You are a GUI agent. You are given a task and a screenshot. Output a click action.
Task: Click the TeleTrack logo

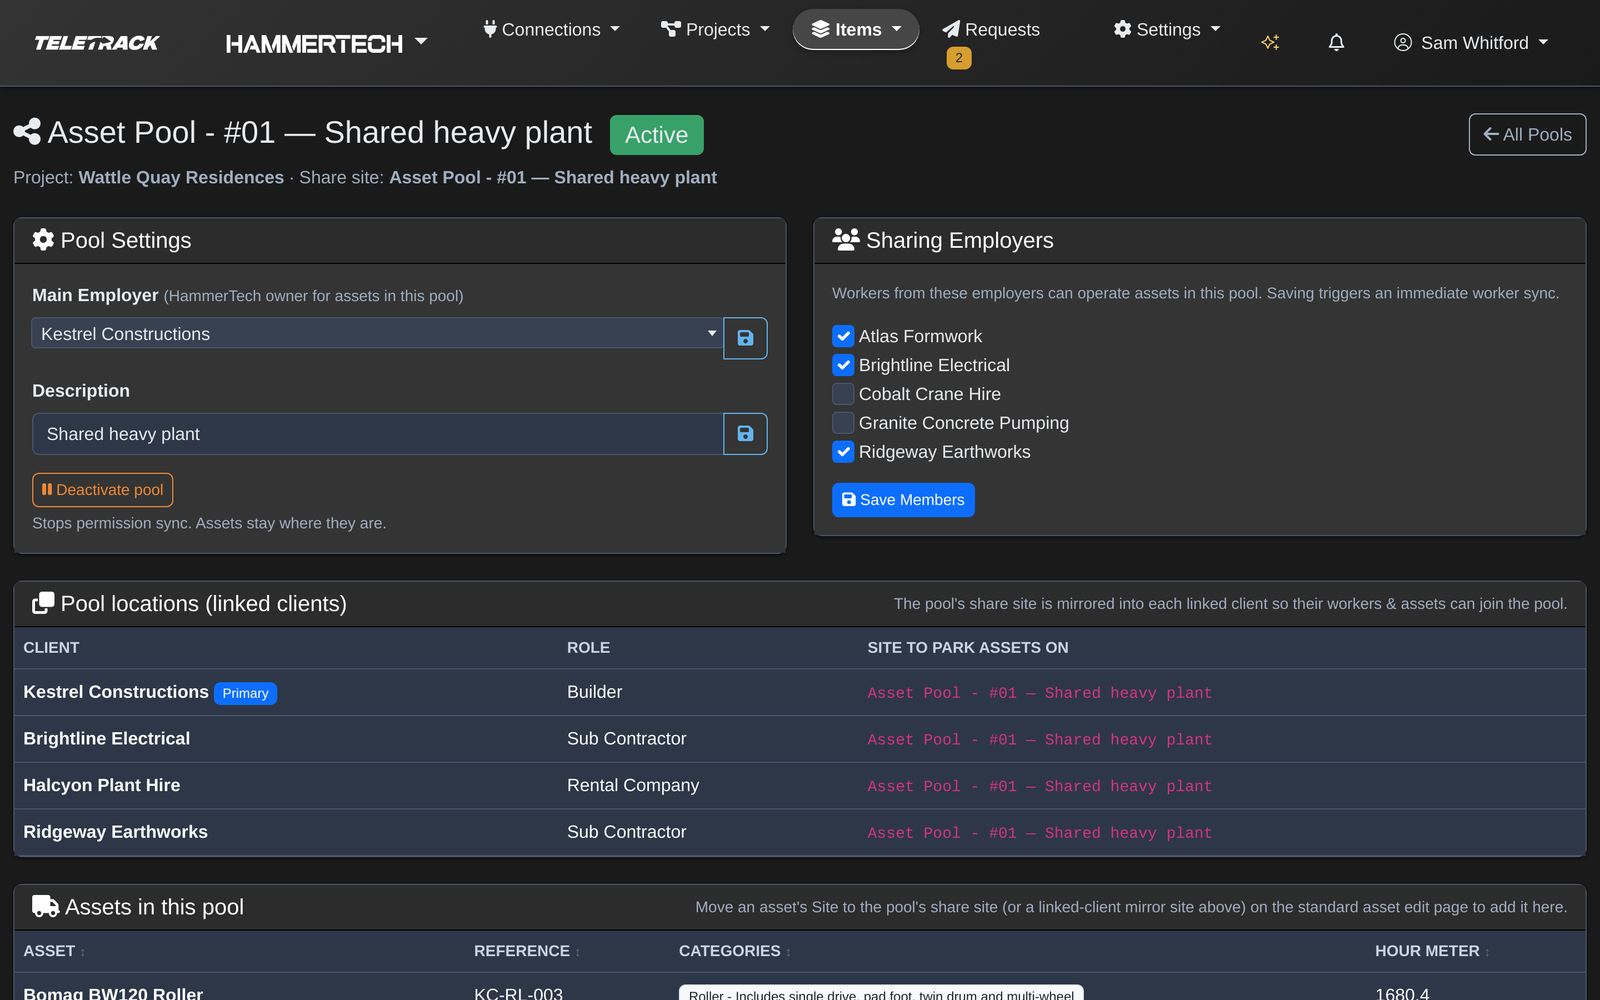[97, 43]
